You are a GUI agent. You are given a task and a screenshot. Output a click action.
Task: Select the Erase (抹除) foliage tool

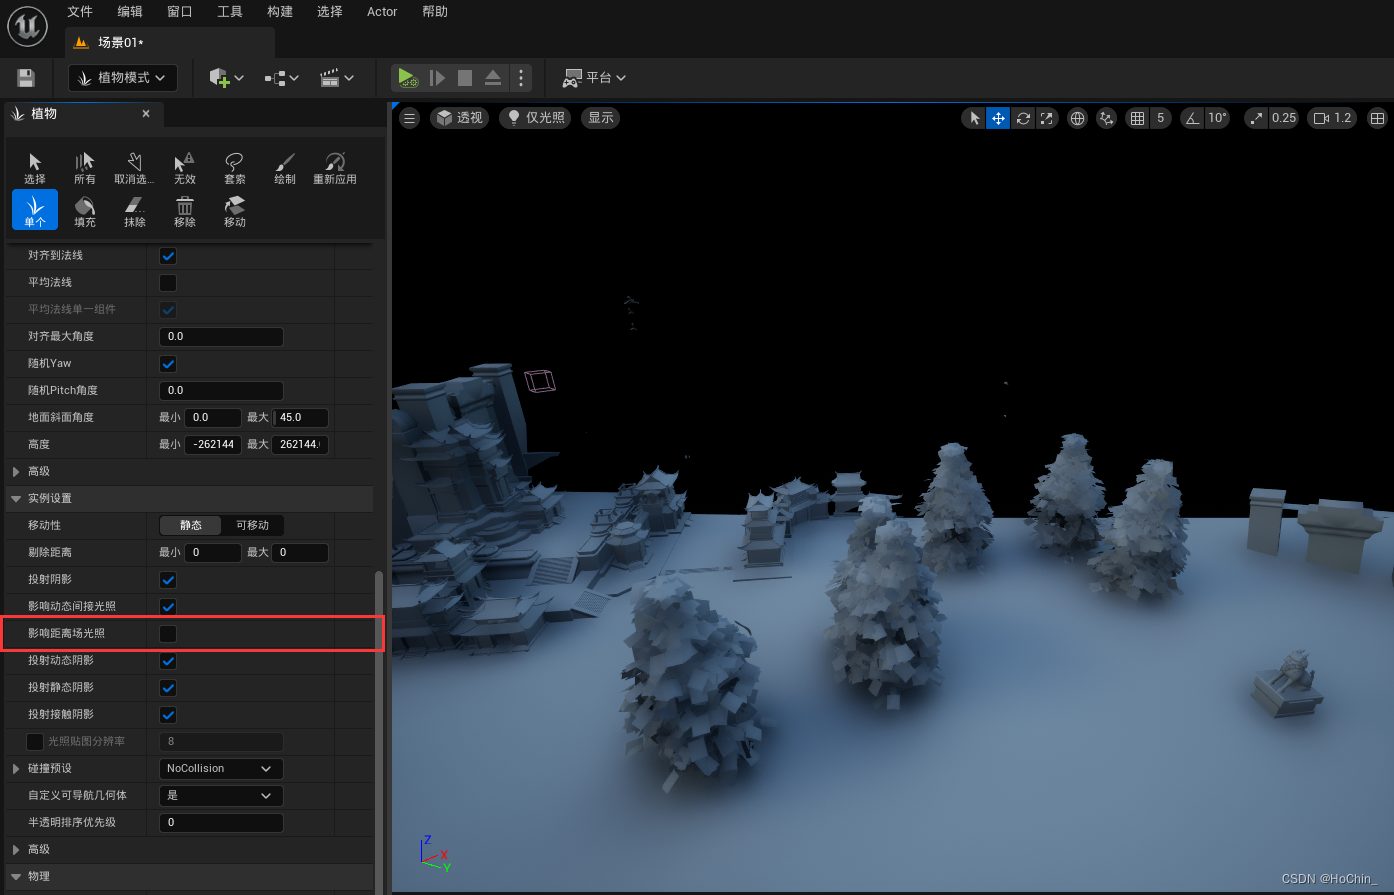[x=134, y=209]
